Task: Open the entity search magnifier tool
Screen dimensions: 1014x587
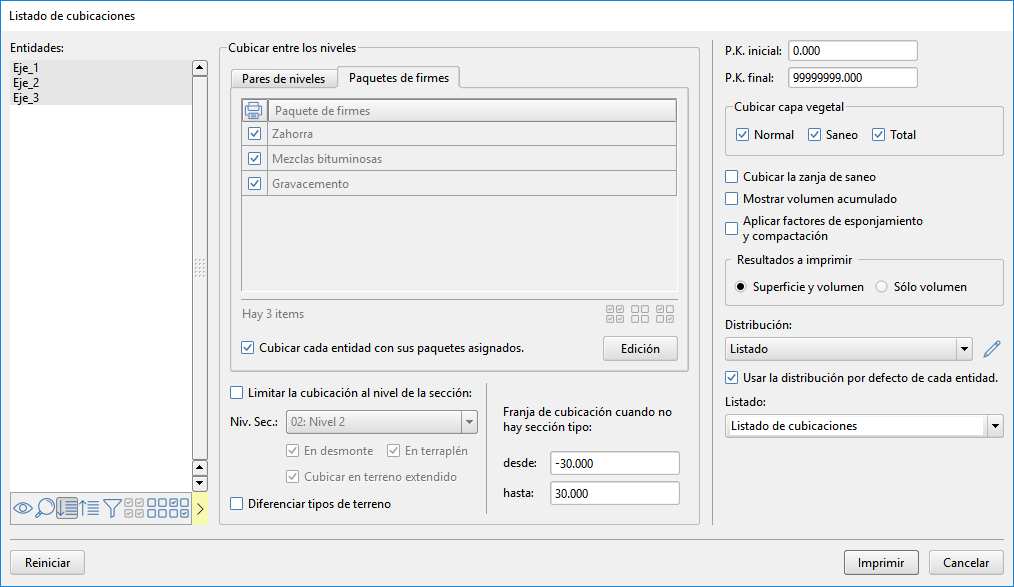Action: pos(45,508)
